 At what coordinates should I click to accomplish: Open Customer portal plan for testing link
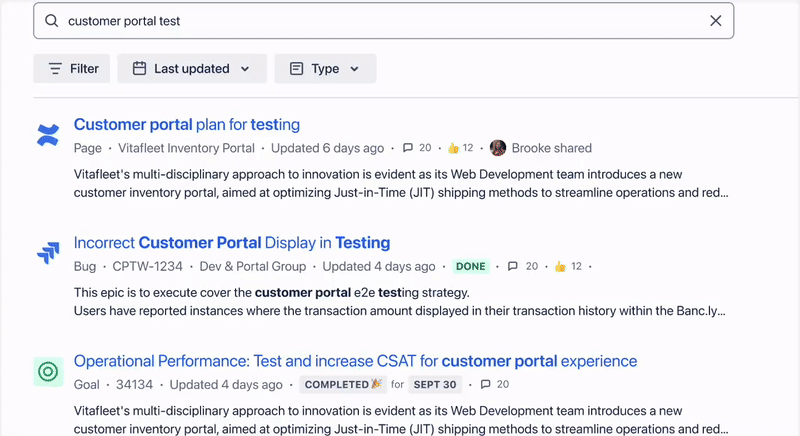pyautogui.click(x=187, y=124)
